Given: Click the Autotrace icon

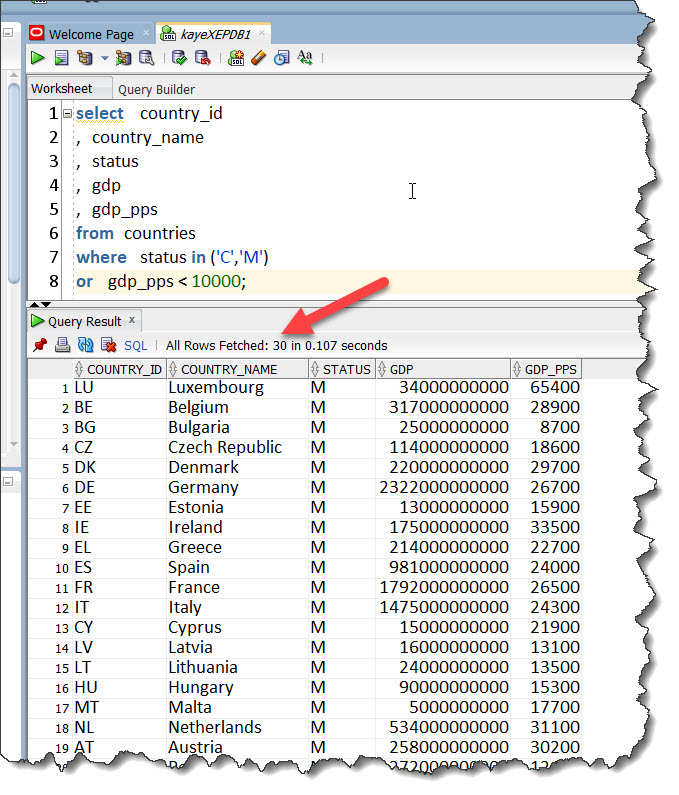Looking at the screenshot, I should pyautogui.click(x=123, y=58).
